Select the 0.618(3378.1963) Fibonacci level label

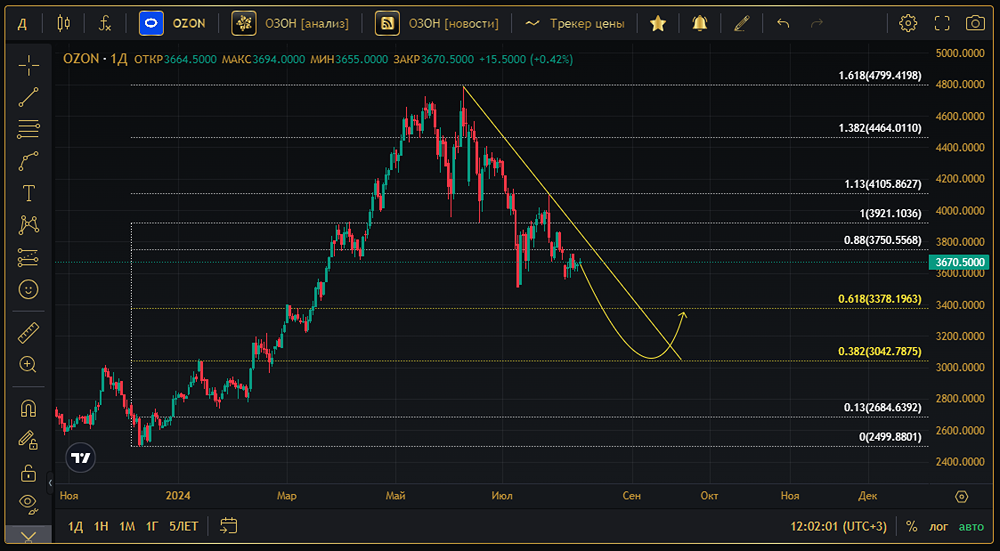pyautogui.click(x=879, y=298)
